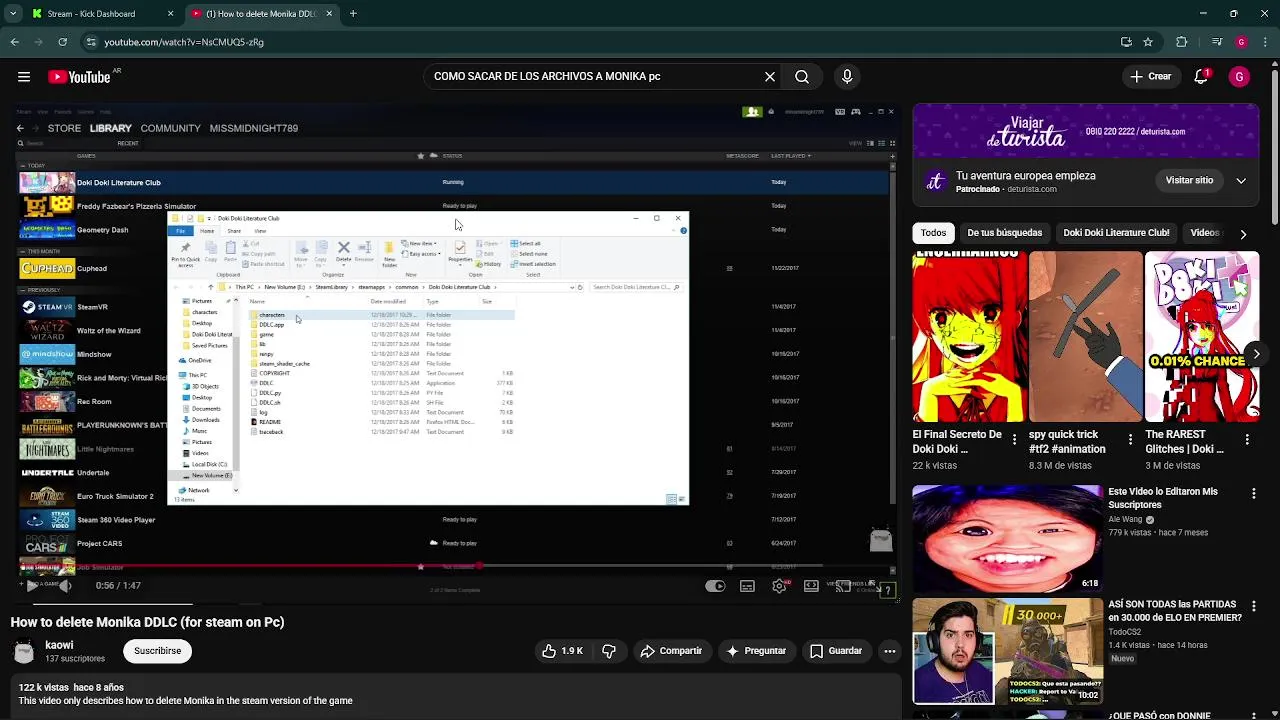This screenshot has height=720, width=1280.
Task: Run the search with the magnifier button
Action: [802, 77]
